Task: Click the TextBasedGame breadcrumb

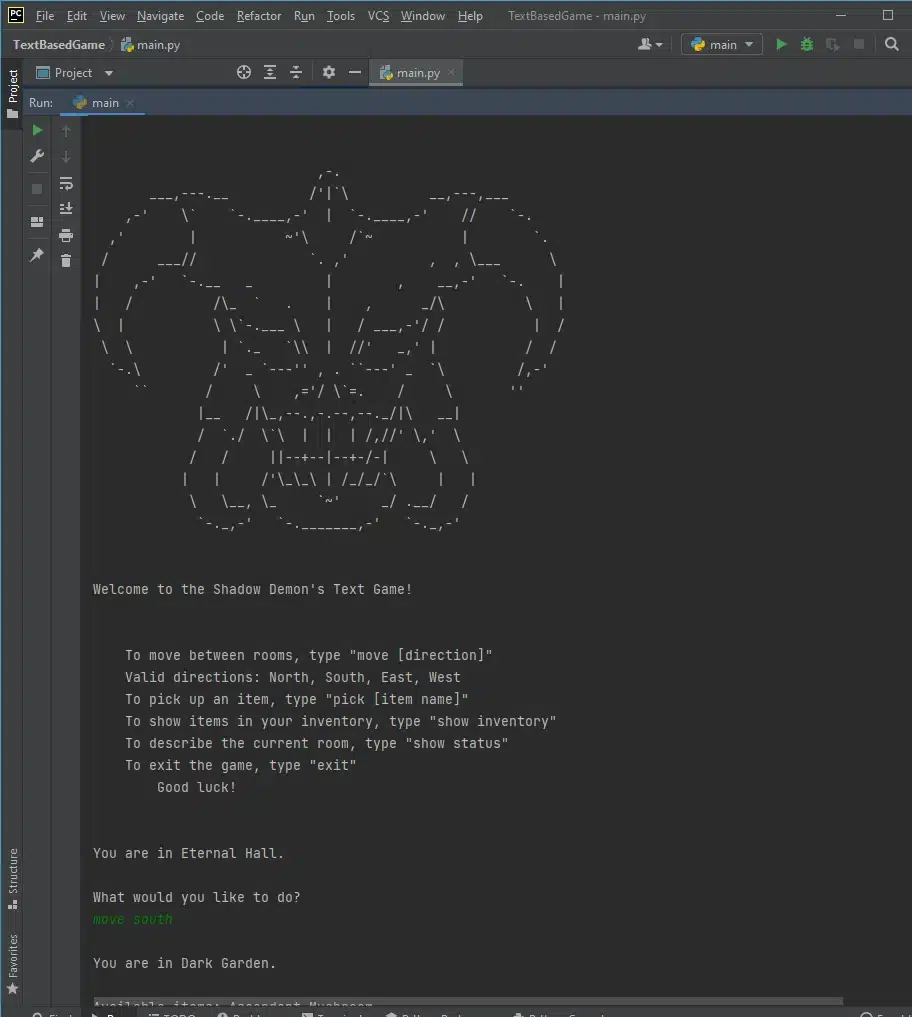Action: click(58, 45)
